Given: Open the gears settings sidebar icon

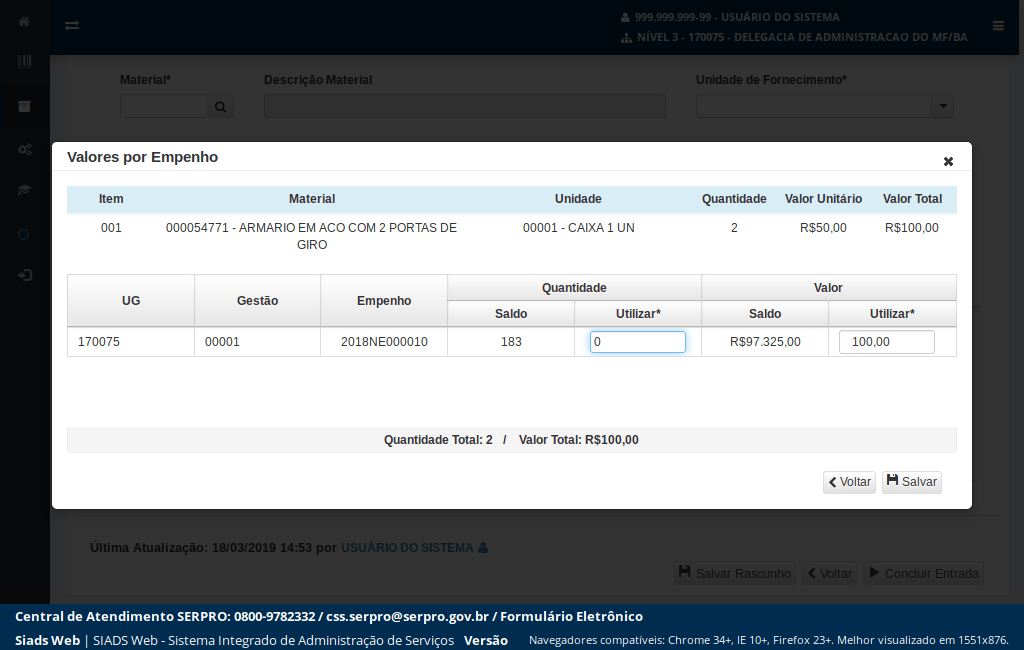Looking at the screenshot, I should [24, 150].
